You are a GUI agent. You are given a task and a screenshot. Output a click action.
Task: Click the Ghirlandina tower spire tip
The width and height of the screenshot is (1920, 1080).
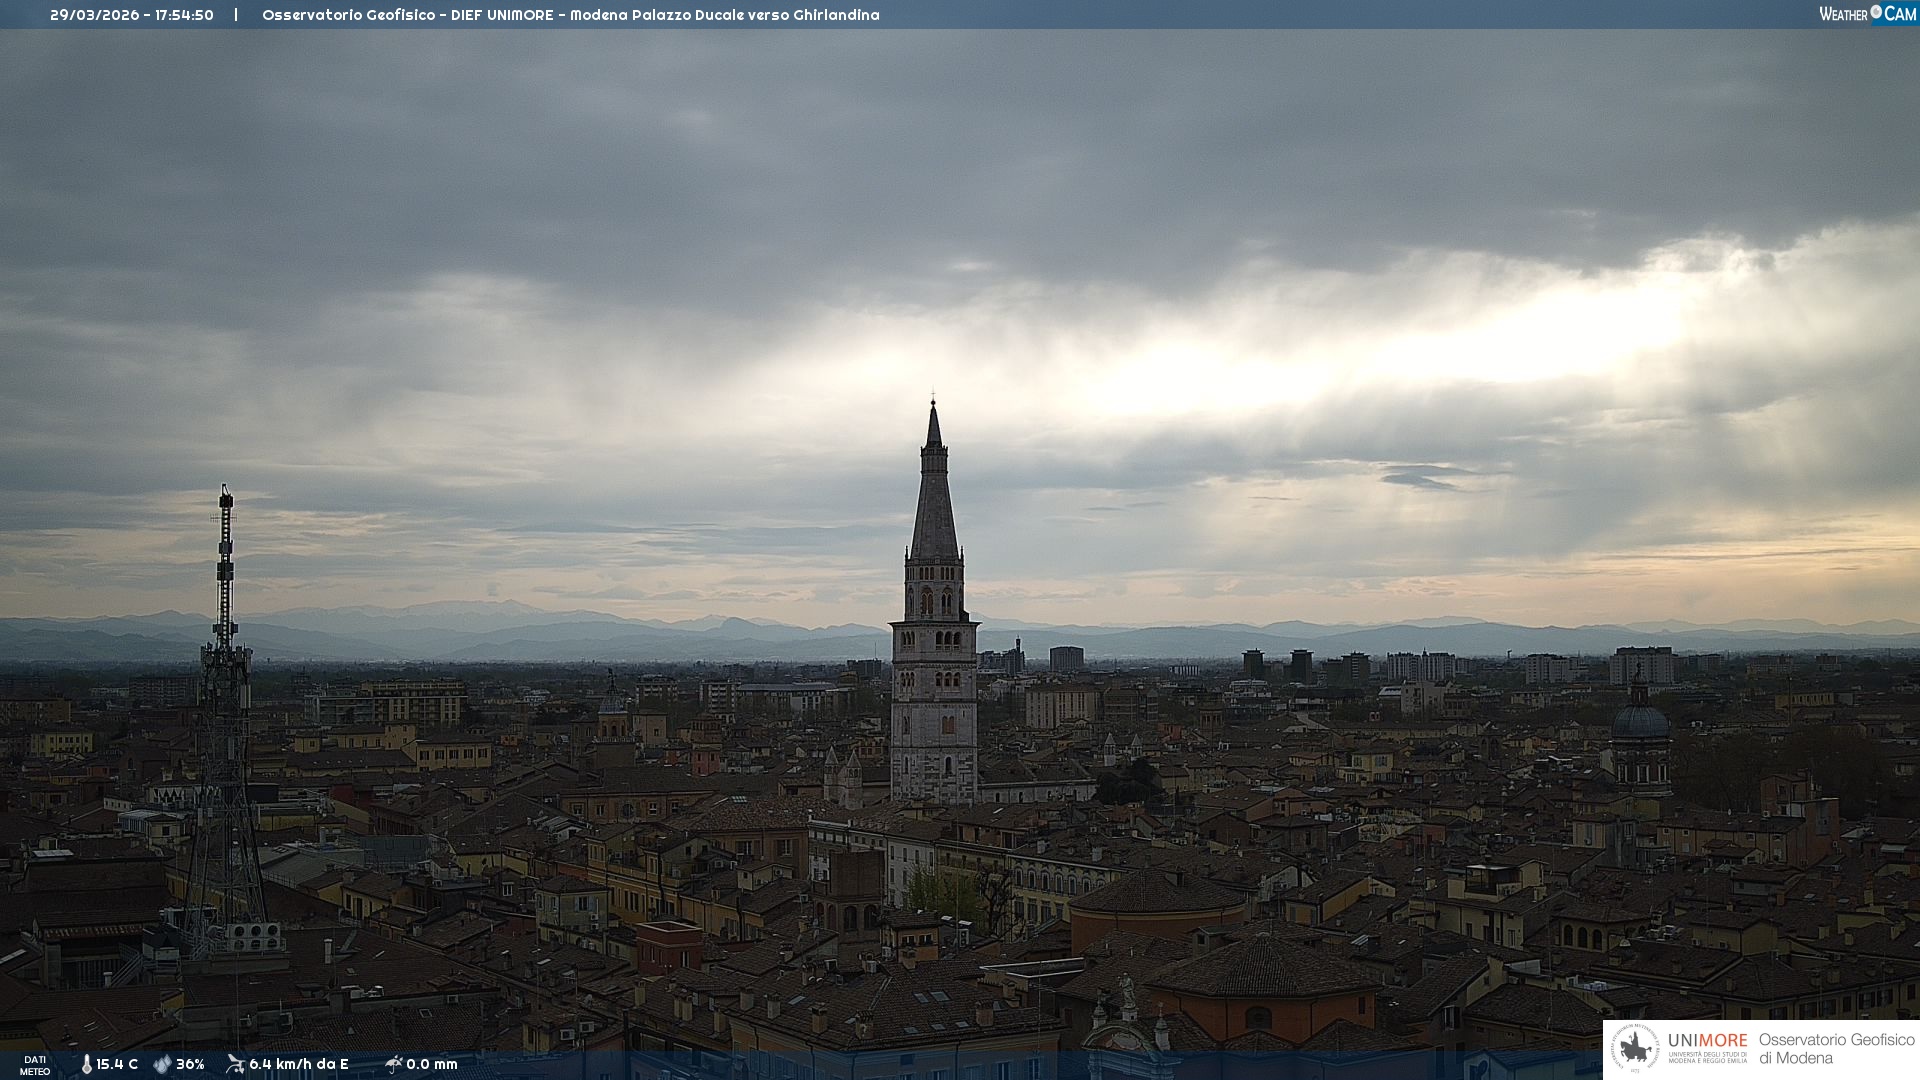pos(934,404)
